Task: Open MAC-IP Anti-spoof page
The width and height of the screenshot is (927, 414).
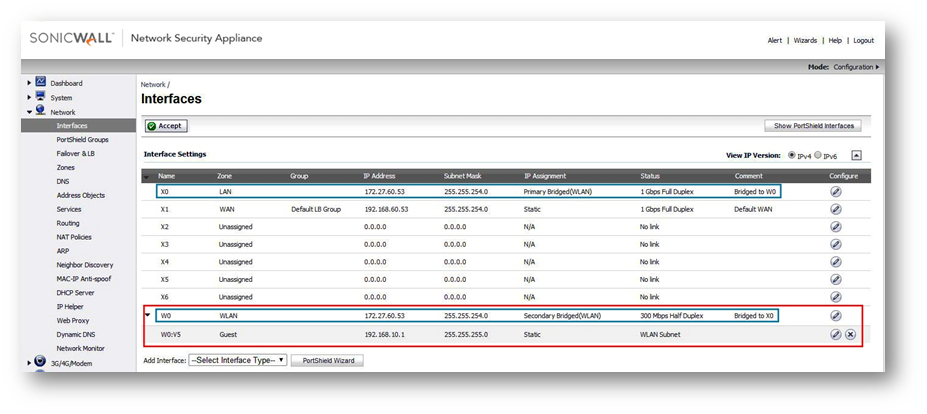Action: click(x=83, y=279)
